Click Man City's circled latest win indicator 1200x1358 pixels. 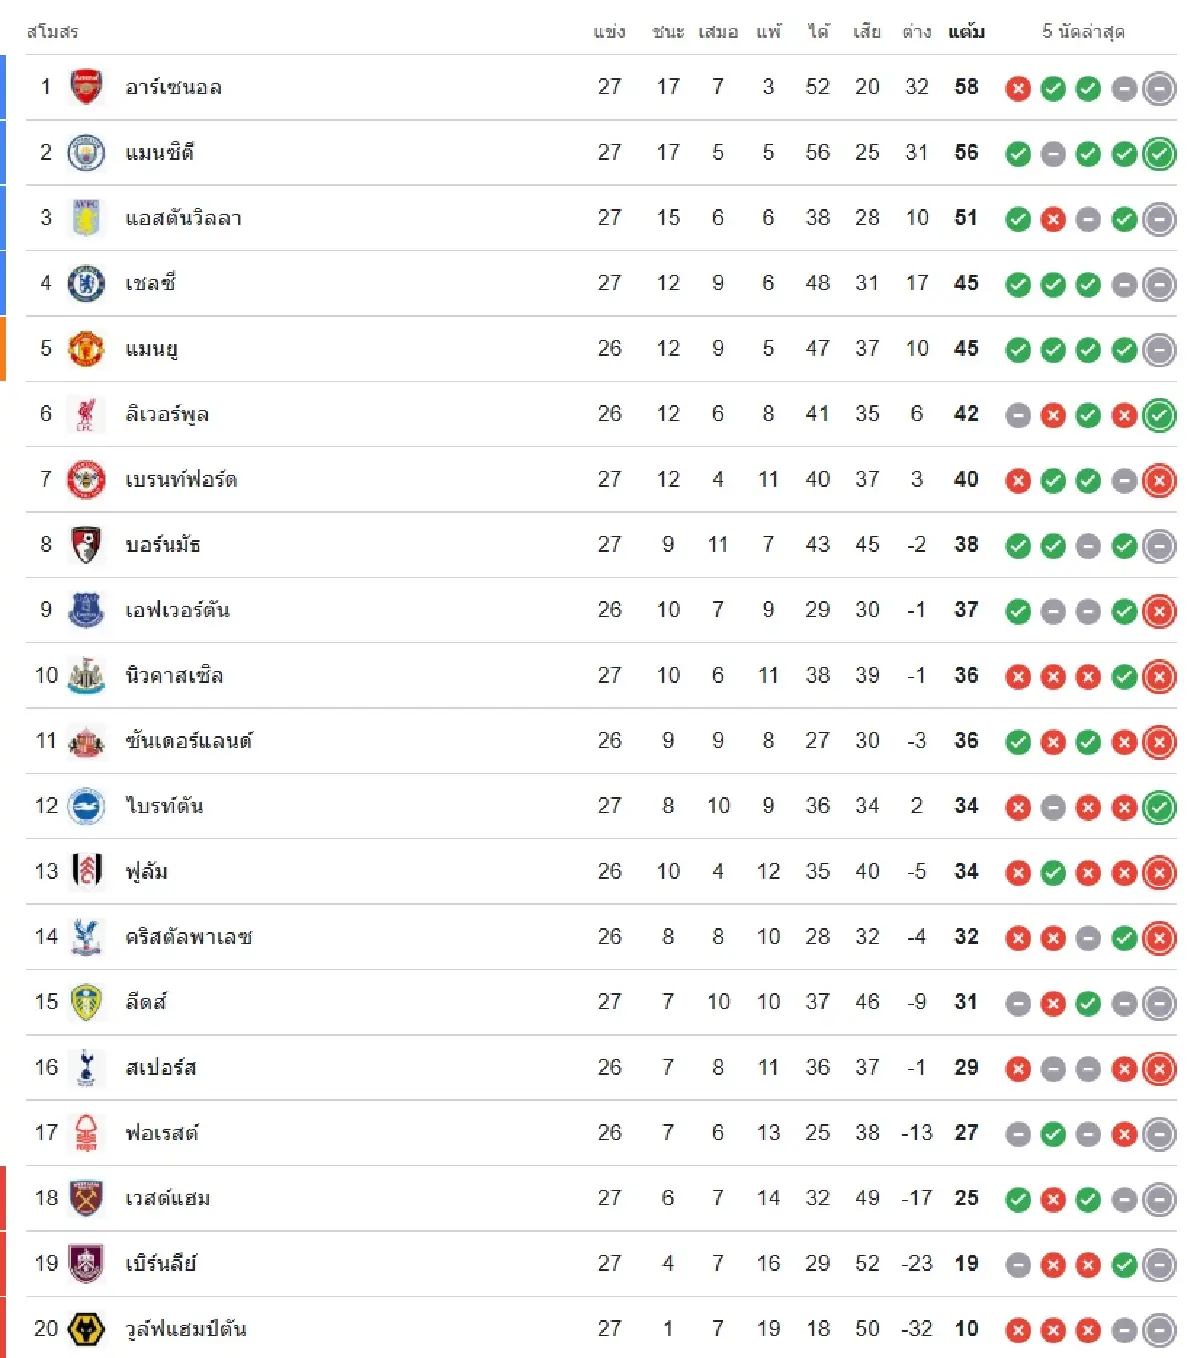point(1159,154)
